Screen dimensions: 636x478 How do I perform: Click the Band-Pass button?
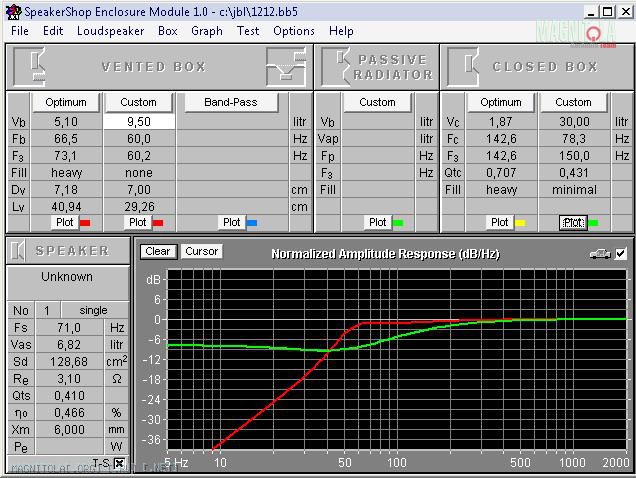[231, 102]
